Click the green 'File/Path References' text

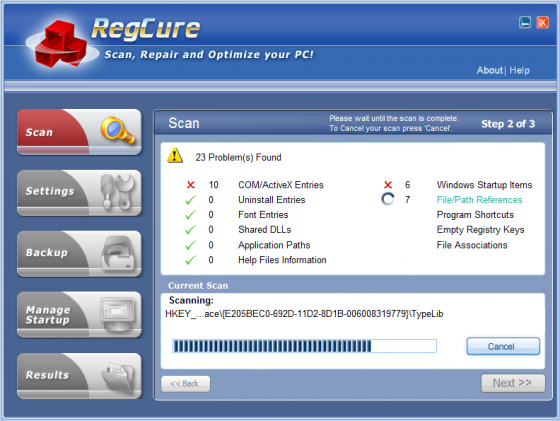click(479, 200)
